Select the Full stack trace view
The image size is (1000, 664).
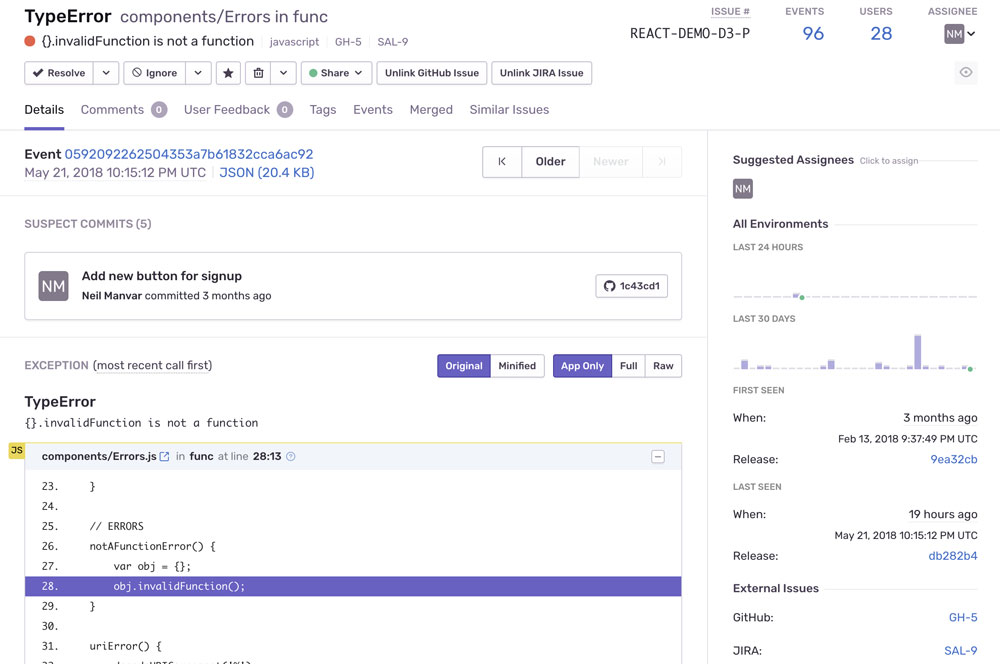(x=628, y=365)
